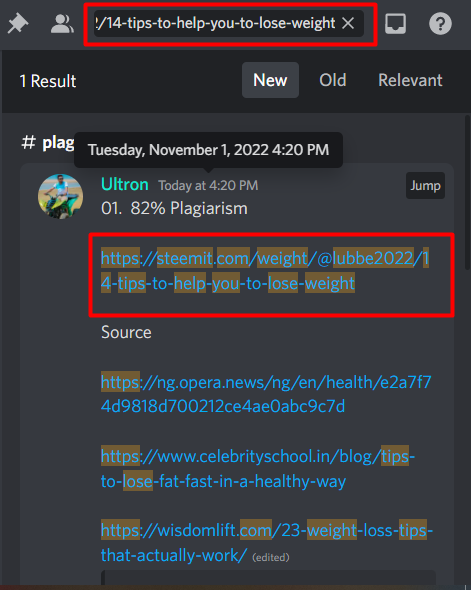The image size is (471, 590).
Task: Open the wisdomlift.com weight-loss link
Action: [x=267, y=543]
